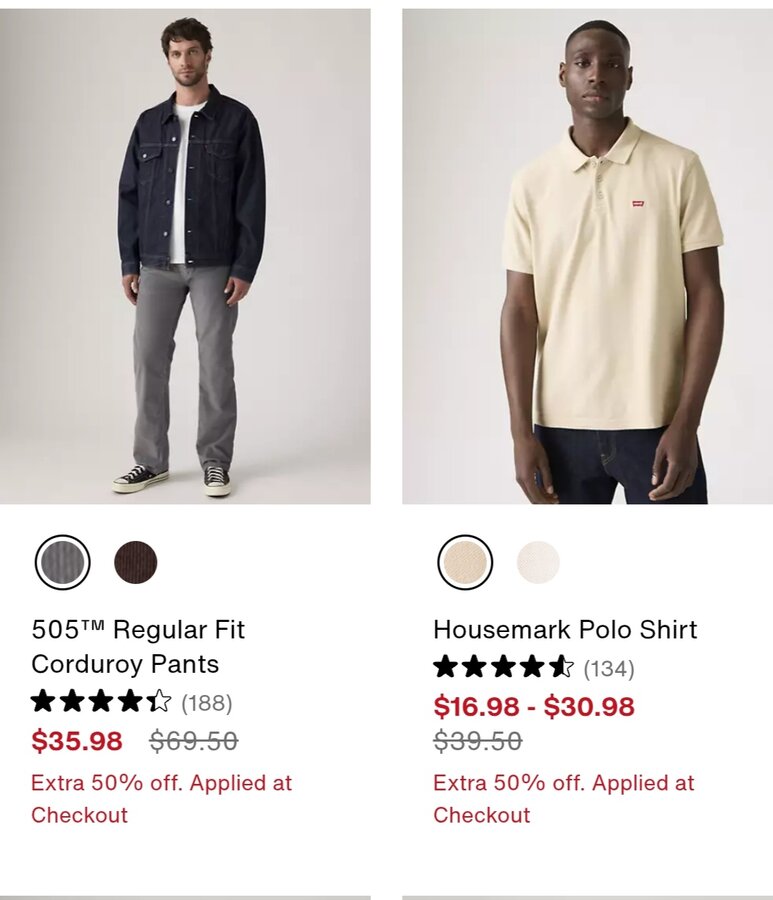Click the crossed-out $39.50 price

coord(478,740)
